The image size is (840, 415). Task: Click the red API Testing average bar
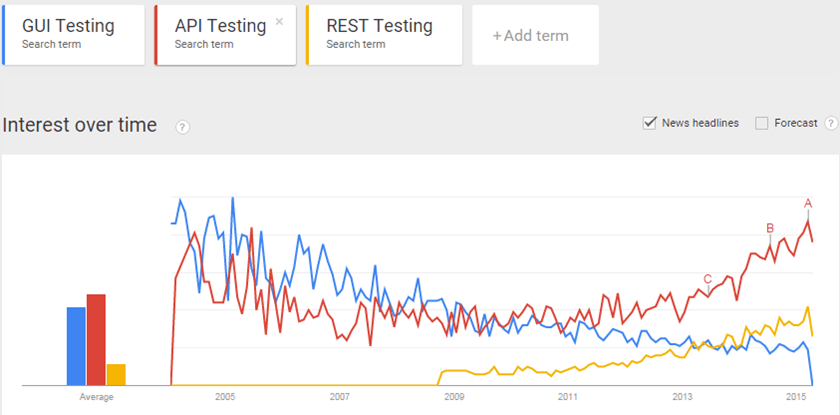(96, 339)
